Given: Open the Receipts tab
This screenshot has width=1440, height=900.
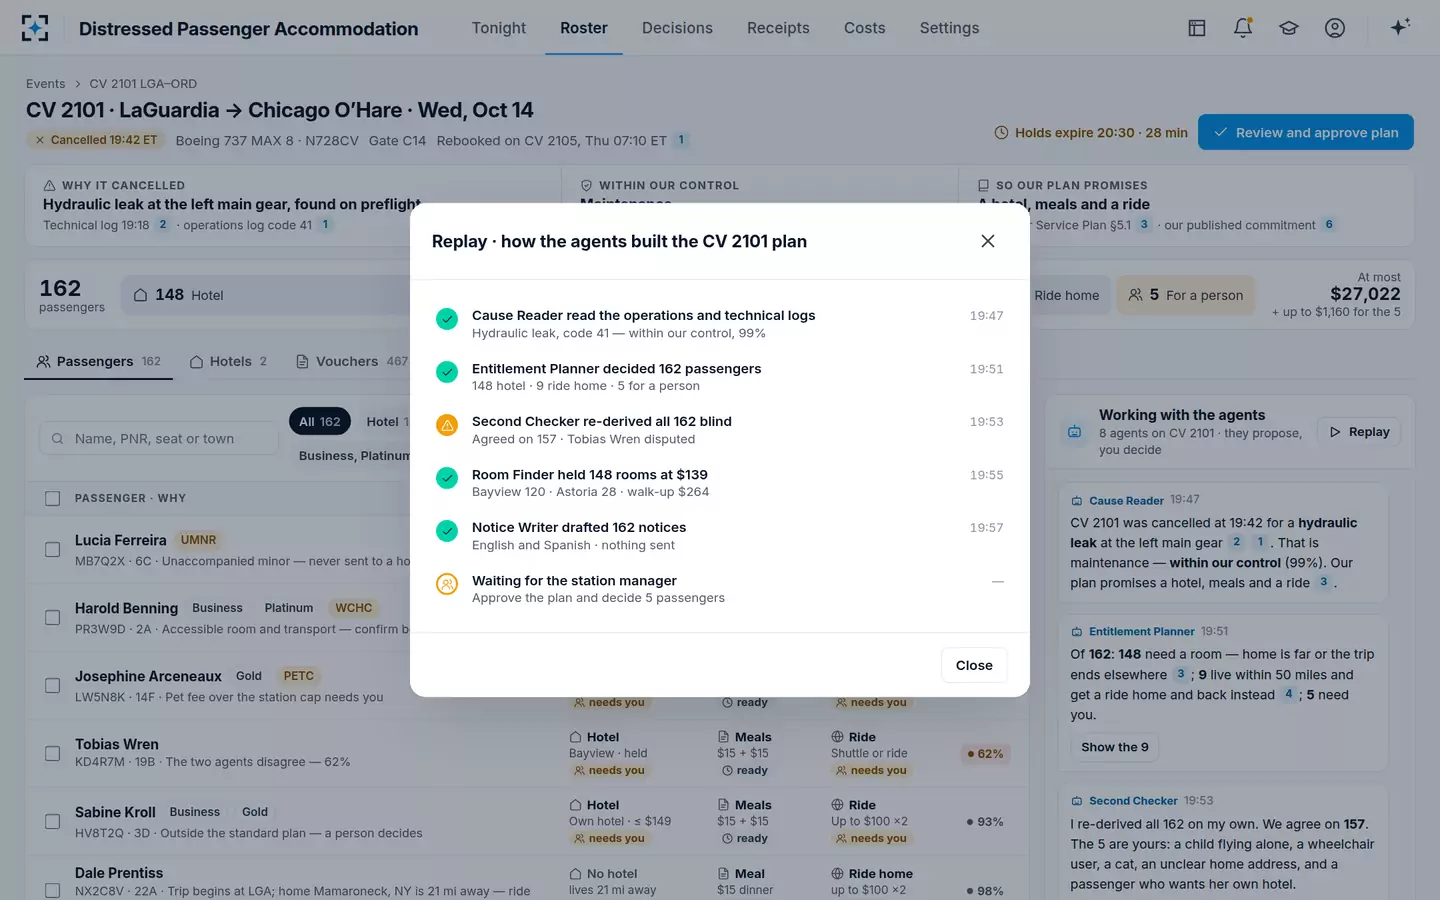Looking at the screenshot, I should 778,28.
